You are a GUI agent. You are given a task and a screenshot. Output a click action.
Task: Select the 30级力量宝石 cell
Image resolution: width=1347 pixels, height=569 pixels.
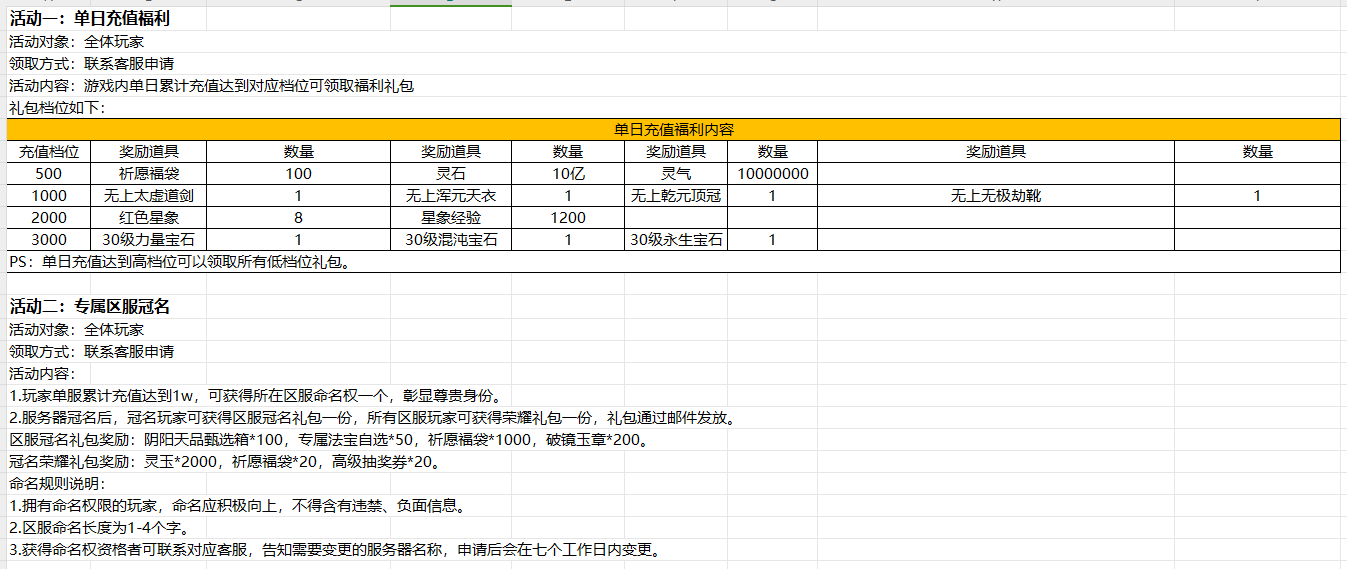(x=149, y=240)
